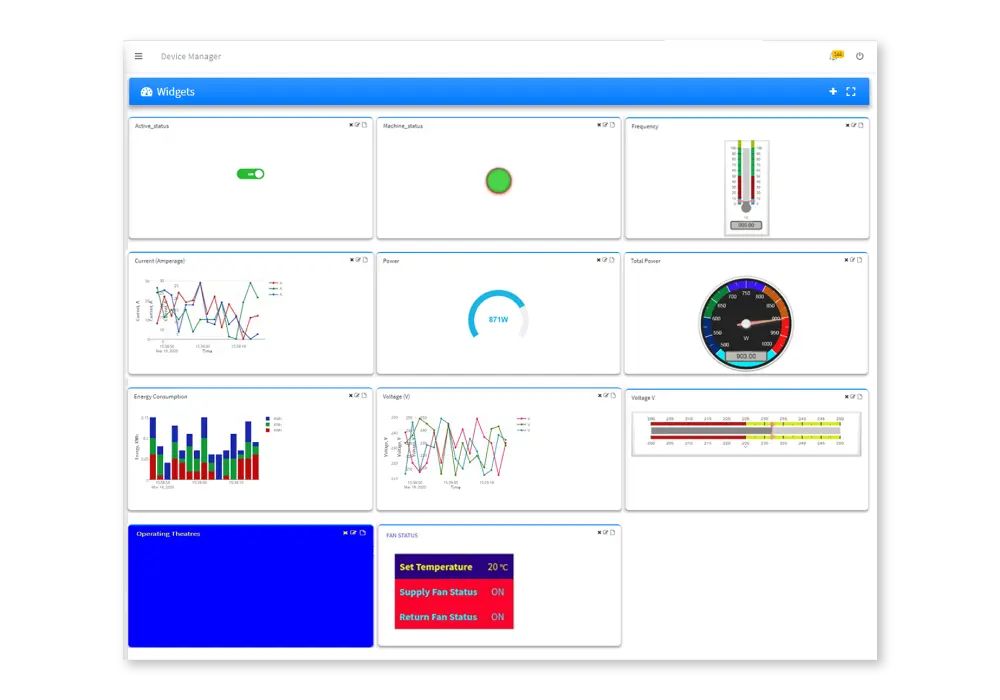Select the Device Manager title in the header

coord(191,56)
